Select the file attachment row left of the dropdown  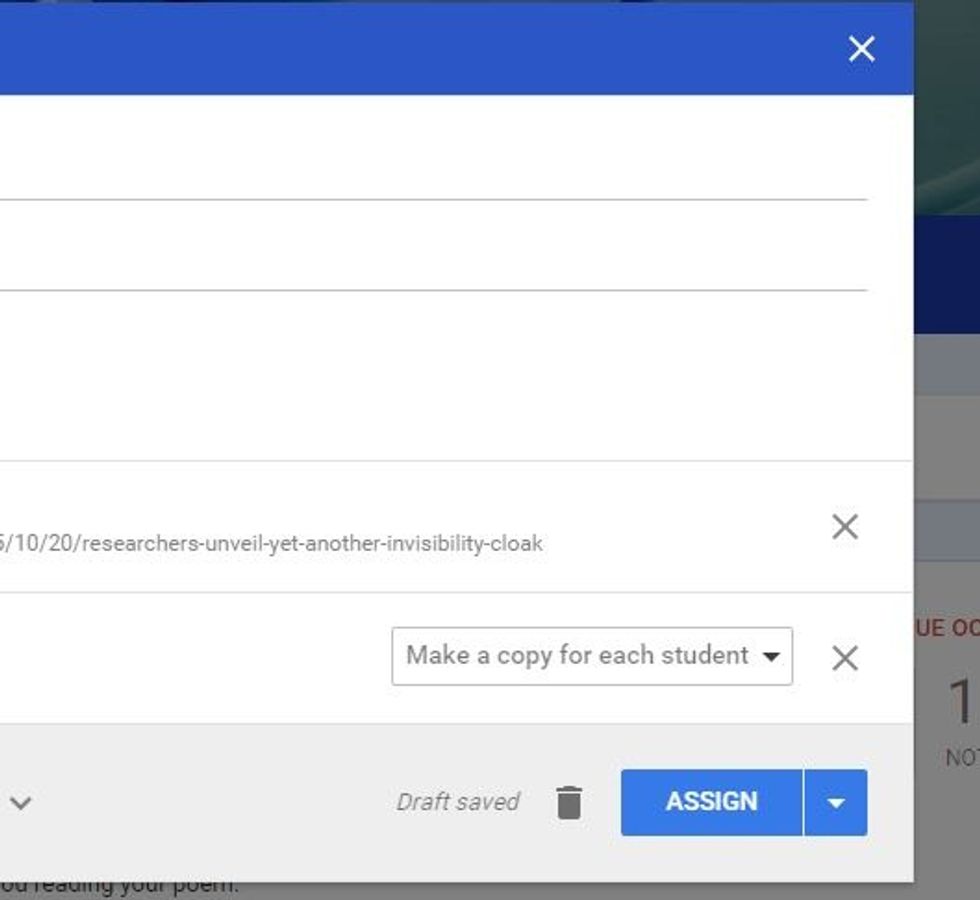tap(194, 658)
